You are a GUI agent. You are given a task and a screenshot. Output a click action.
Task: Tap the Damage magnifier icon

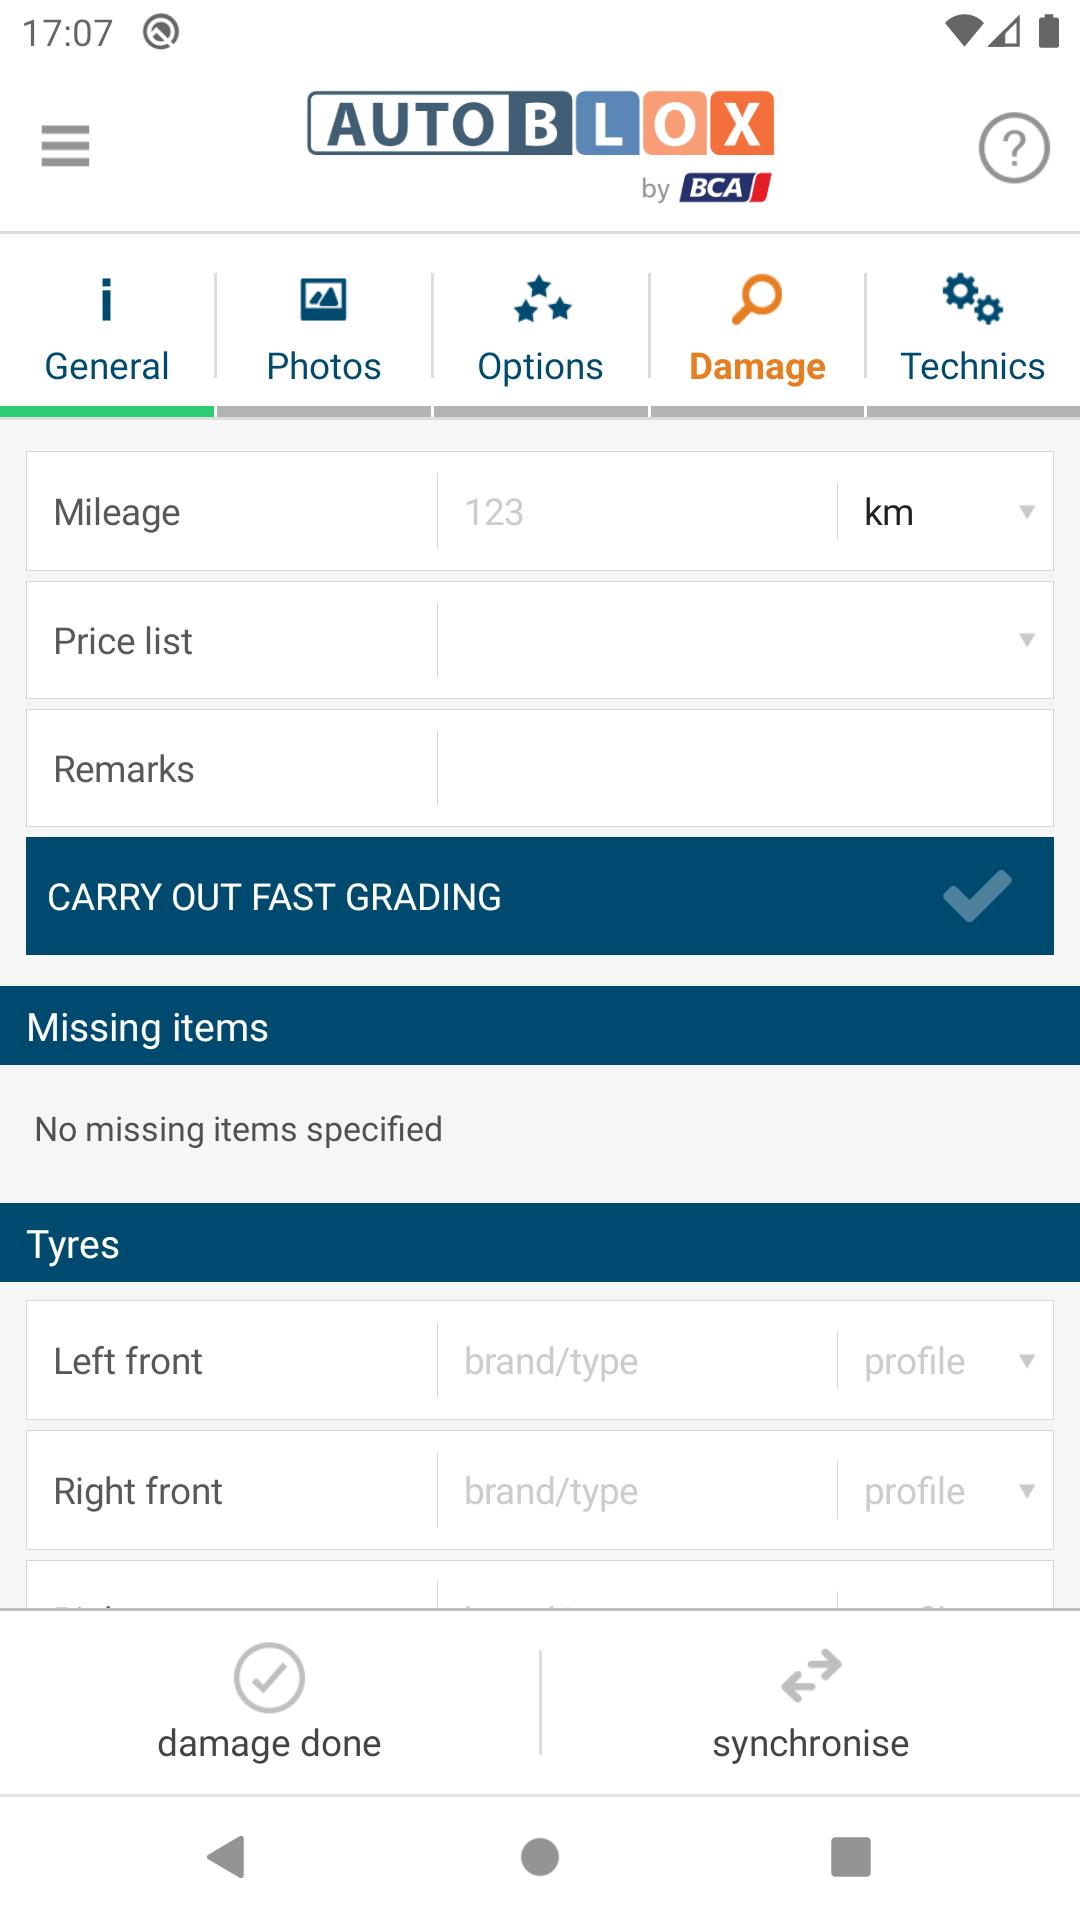[x=757, y=299]
